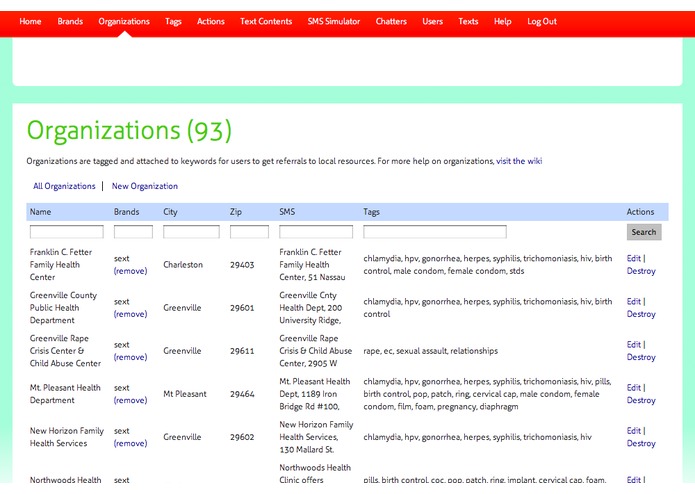The height and width of the screenshot is (494, 695).
Task: Select the Charleston city cell
Action: 183,265
